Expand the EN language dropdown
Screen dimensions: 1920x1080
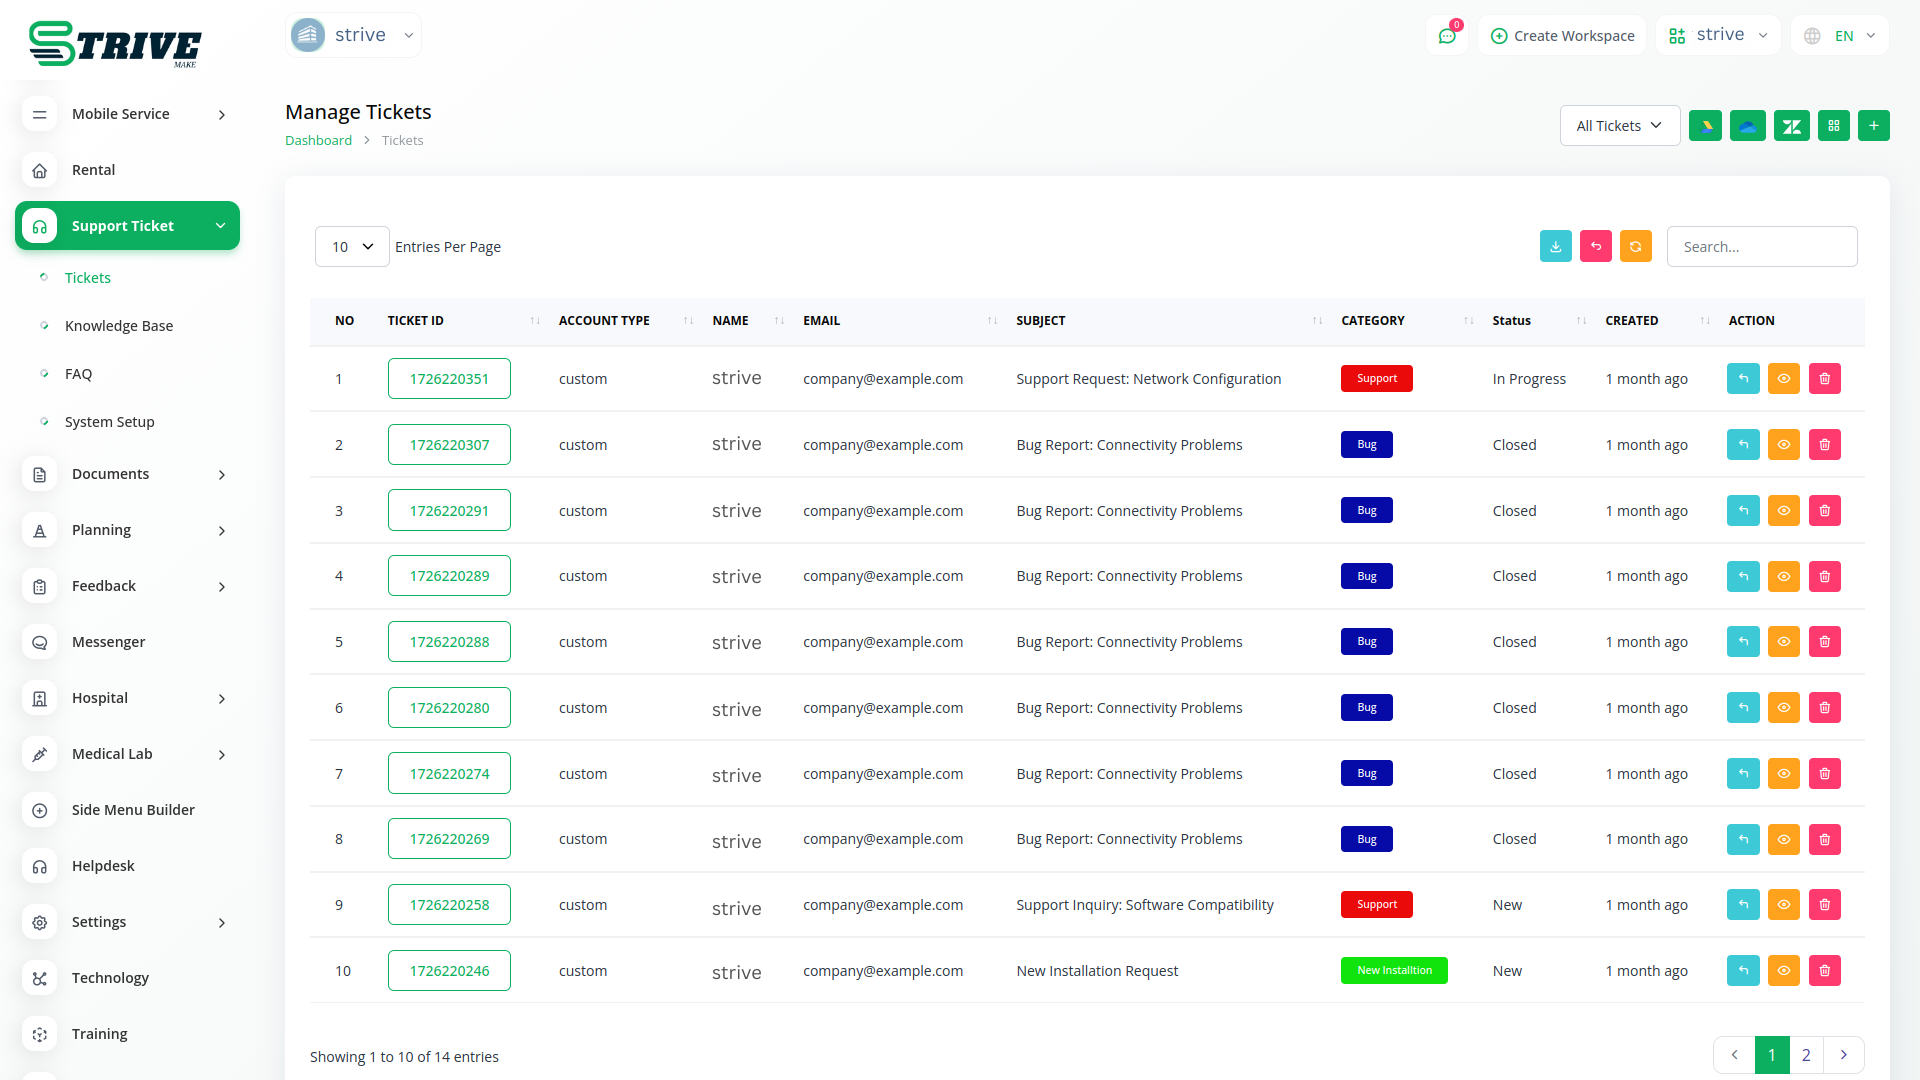coord(1842,36)
